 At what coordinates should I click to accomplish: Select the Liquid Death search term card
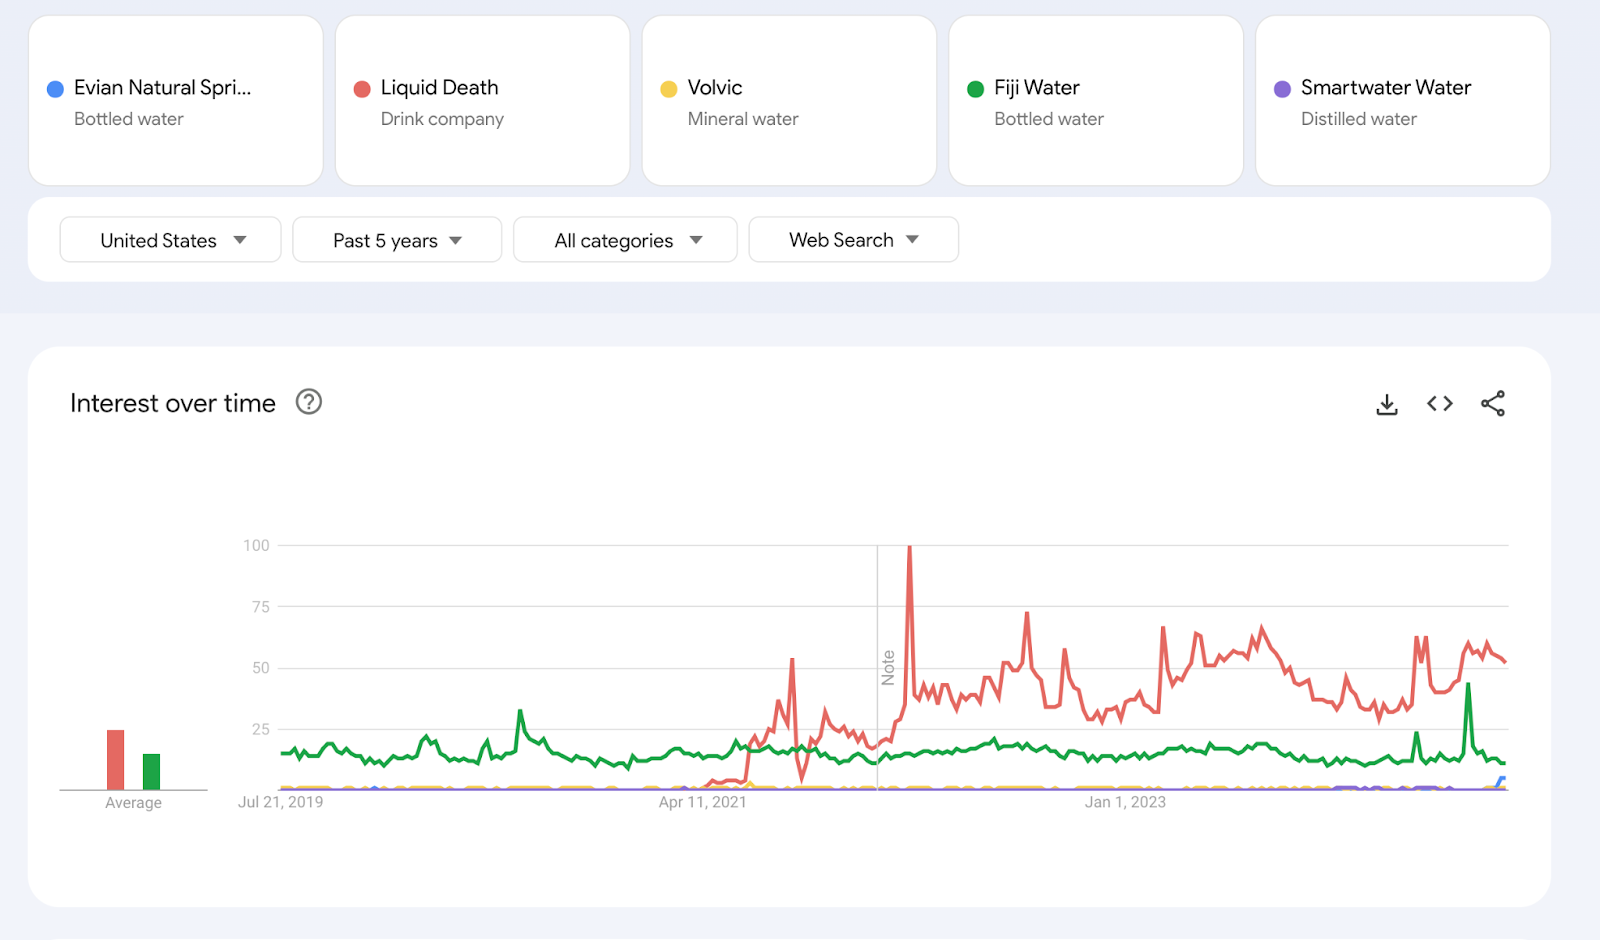coord(483,101)
